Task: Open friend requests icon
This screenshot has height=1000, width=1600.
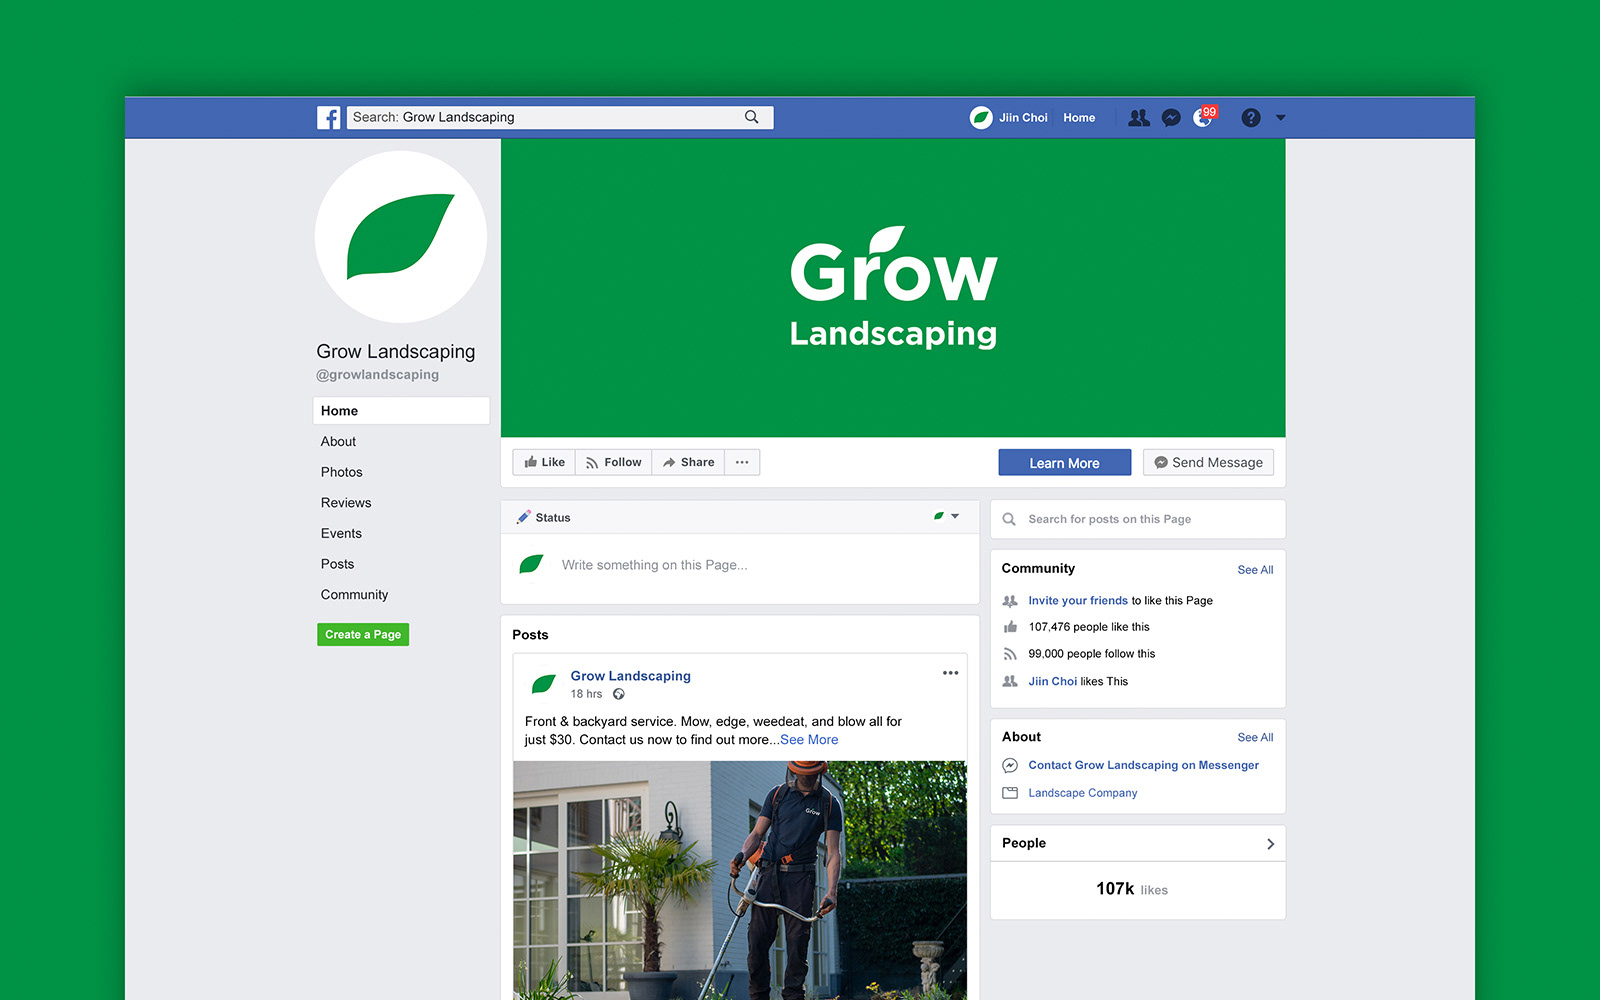Action: coord(1139,118)
